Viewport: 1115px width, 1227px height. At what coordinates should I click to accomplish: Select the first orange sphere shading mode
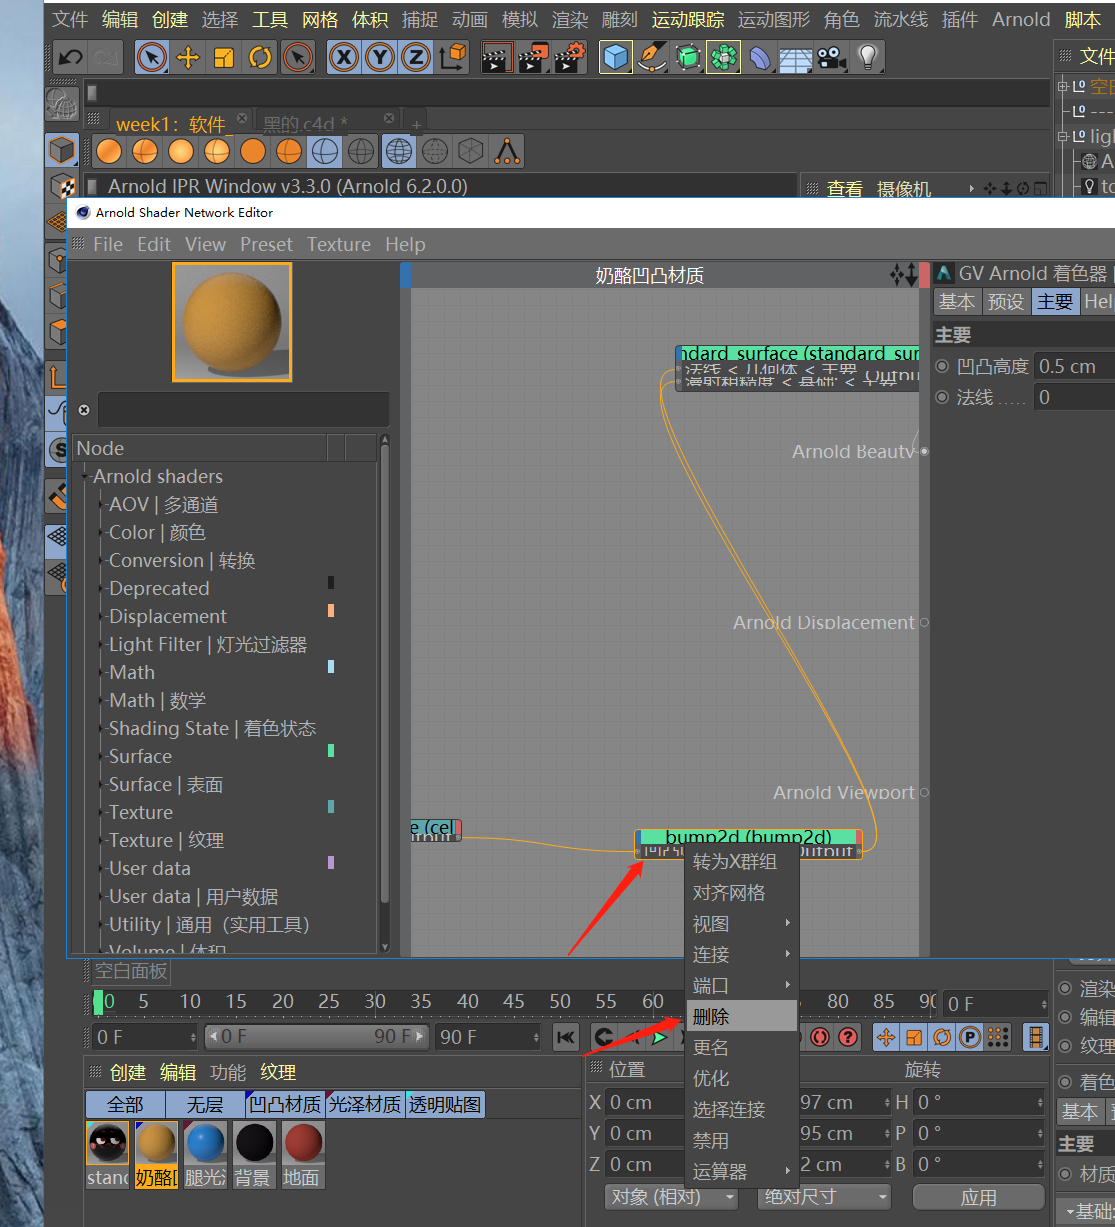pyautogui.click(x=109, y=151)
